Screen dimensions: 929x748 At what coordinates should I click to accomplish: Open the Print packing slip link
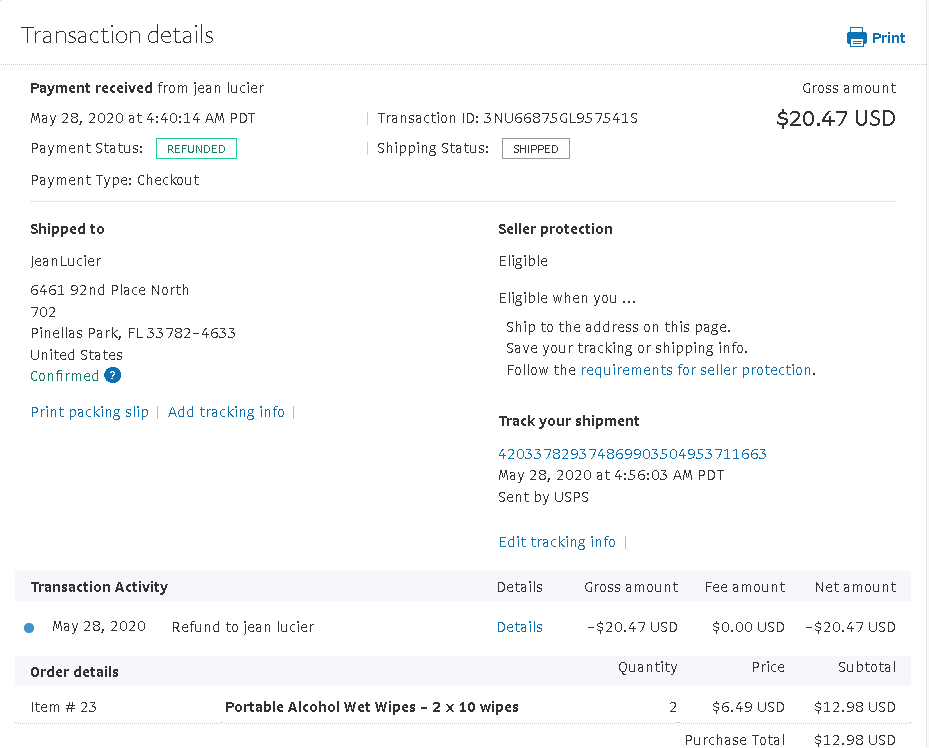coord(89,412)
